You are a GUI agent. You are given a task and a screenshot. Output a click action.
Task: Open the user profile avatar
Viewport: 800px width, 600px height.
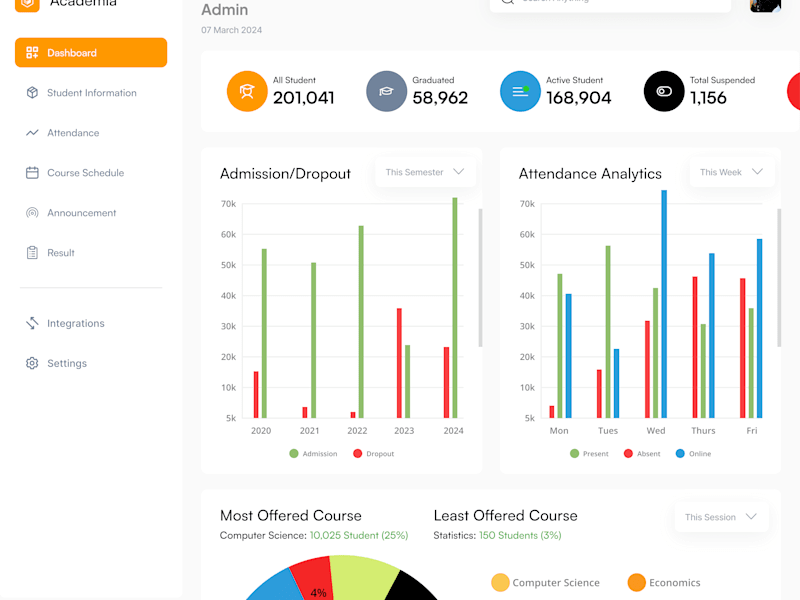click(765, 5)
